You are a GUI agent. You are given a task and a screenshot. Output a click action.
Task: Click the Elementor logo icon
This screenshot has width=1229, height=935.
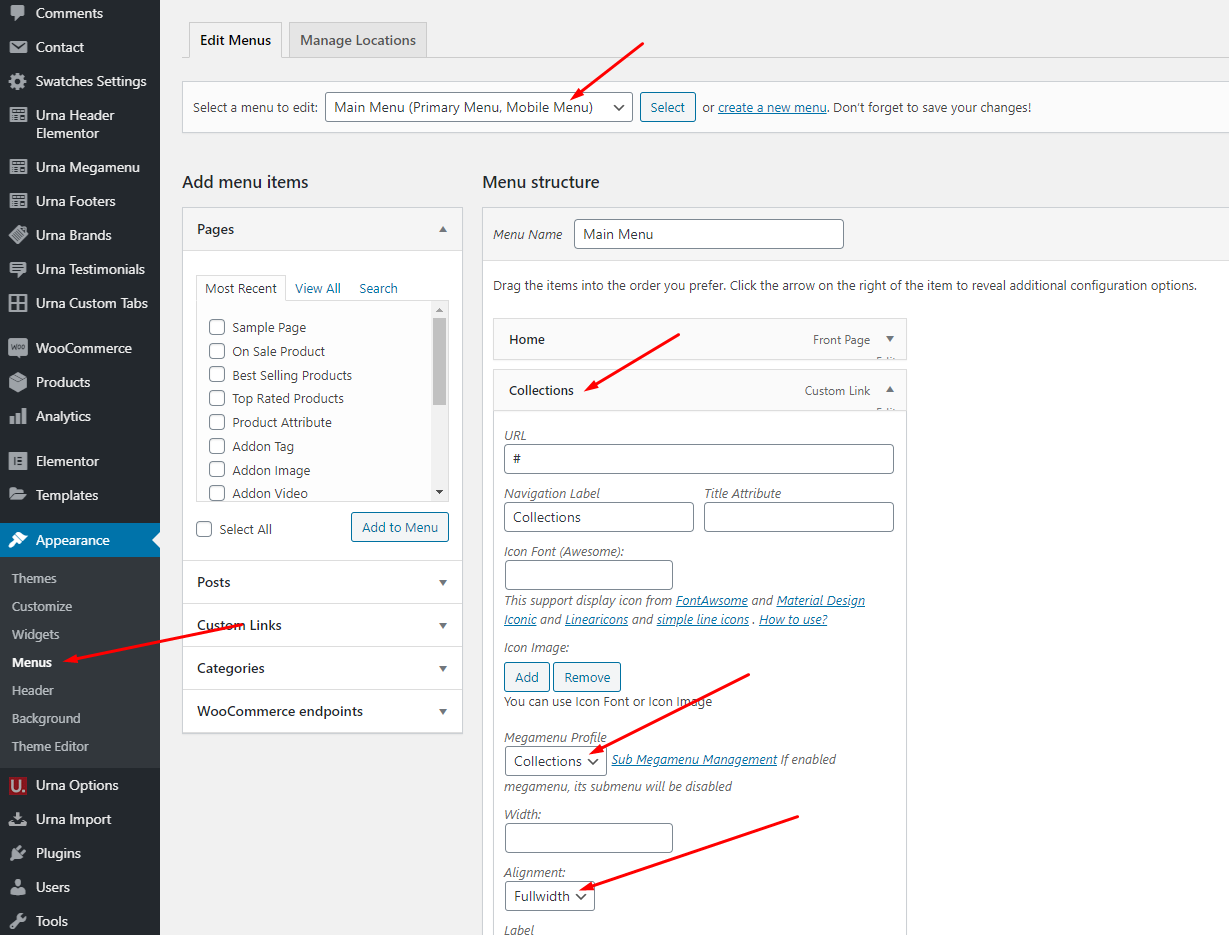pyautogui.click(x=18, y=461)
